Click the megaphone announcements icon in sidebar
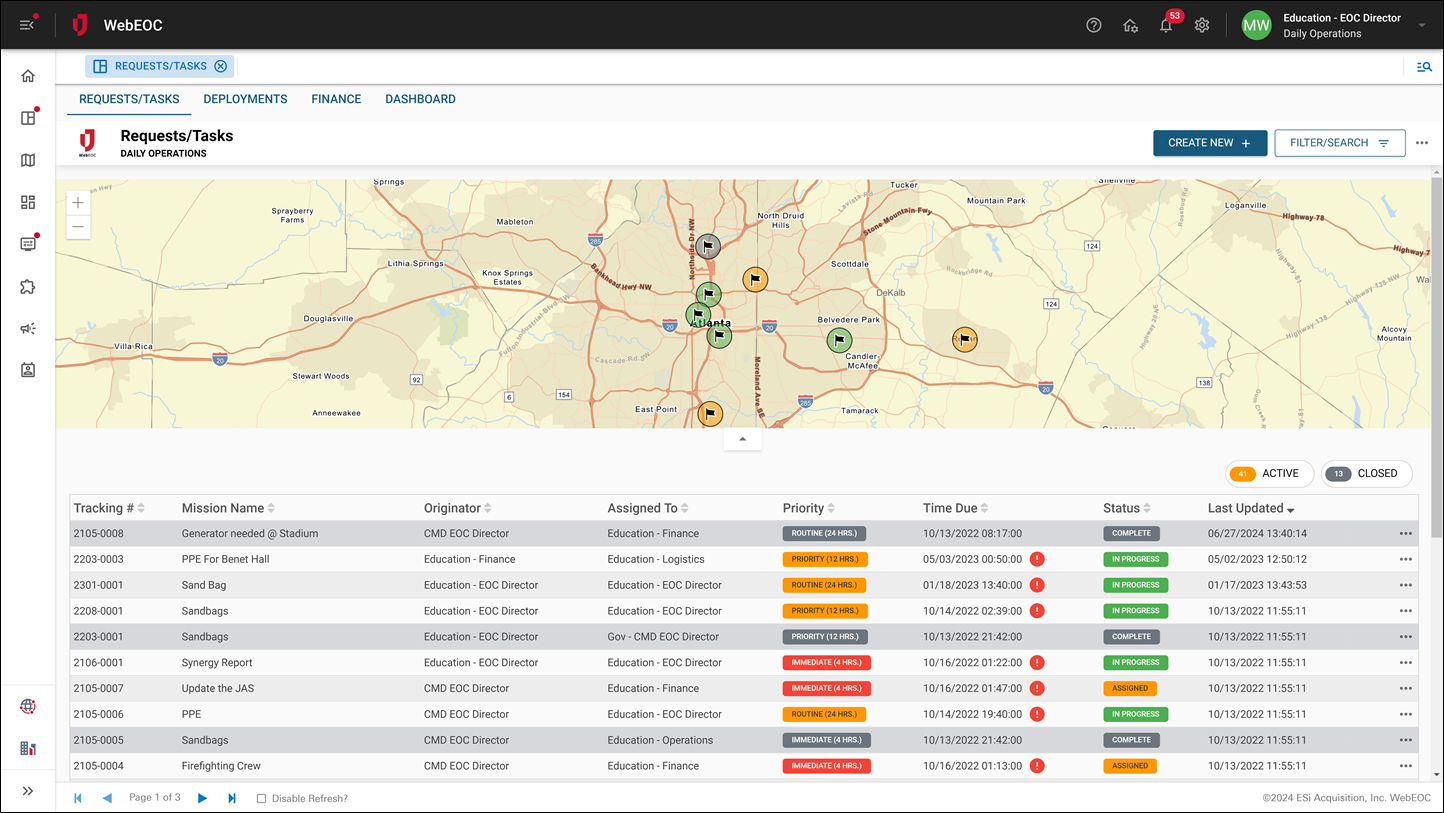The image size is (1444, 813). click(27, 328)
